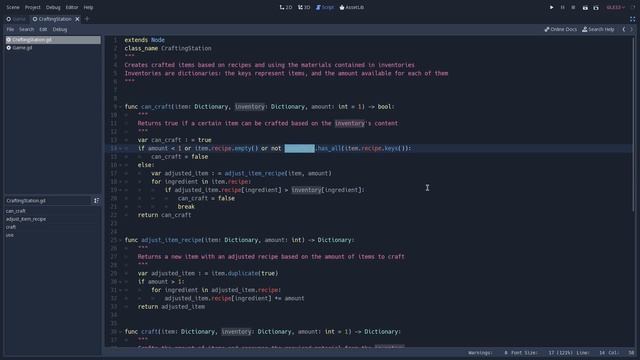Image resolution: width=640 pixels, height=360 pixels.
Task: Open the Scene menu
Action: click(x=13, y=7)
